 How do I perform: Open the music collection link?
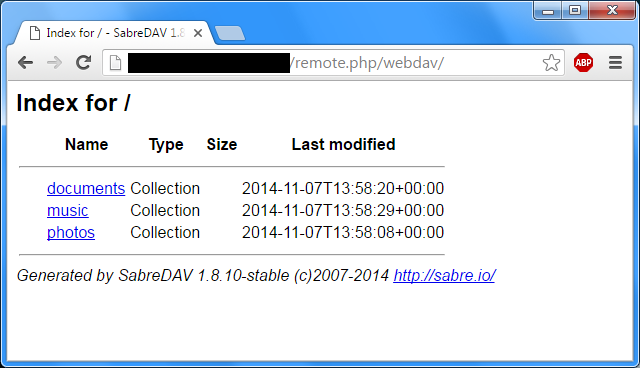click(67, 211)
